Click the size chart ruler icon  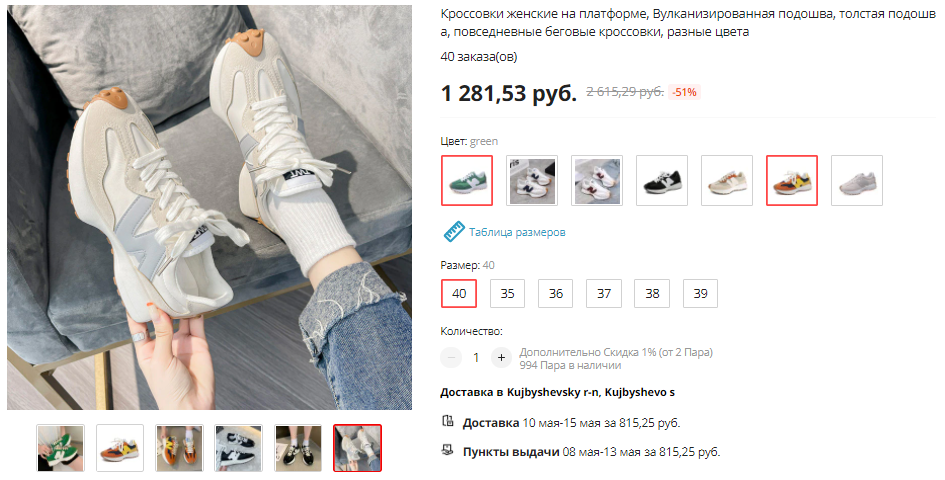(x=454, y=232)
